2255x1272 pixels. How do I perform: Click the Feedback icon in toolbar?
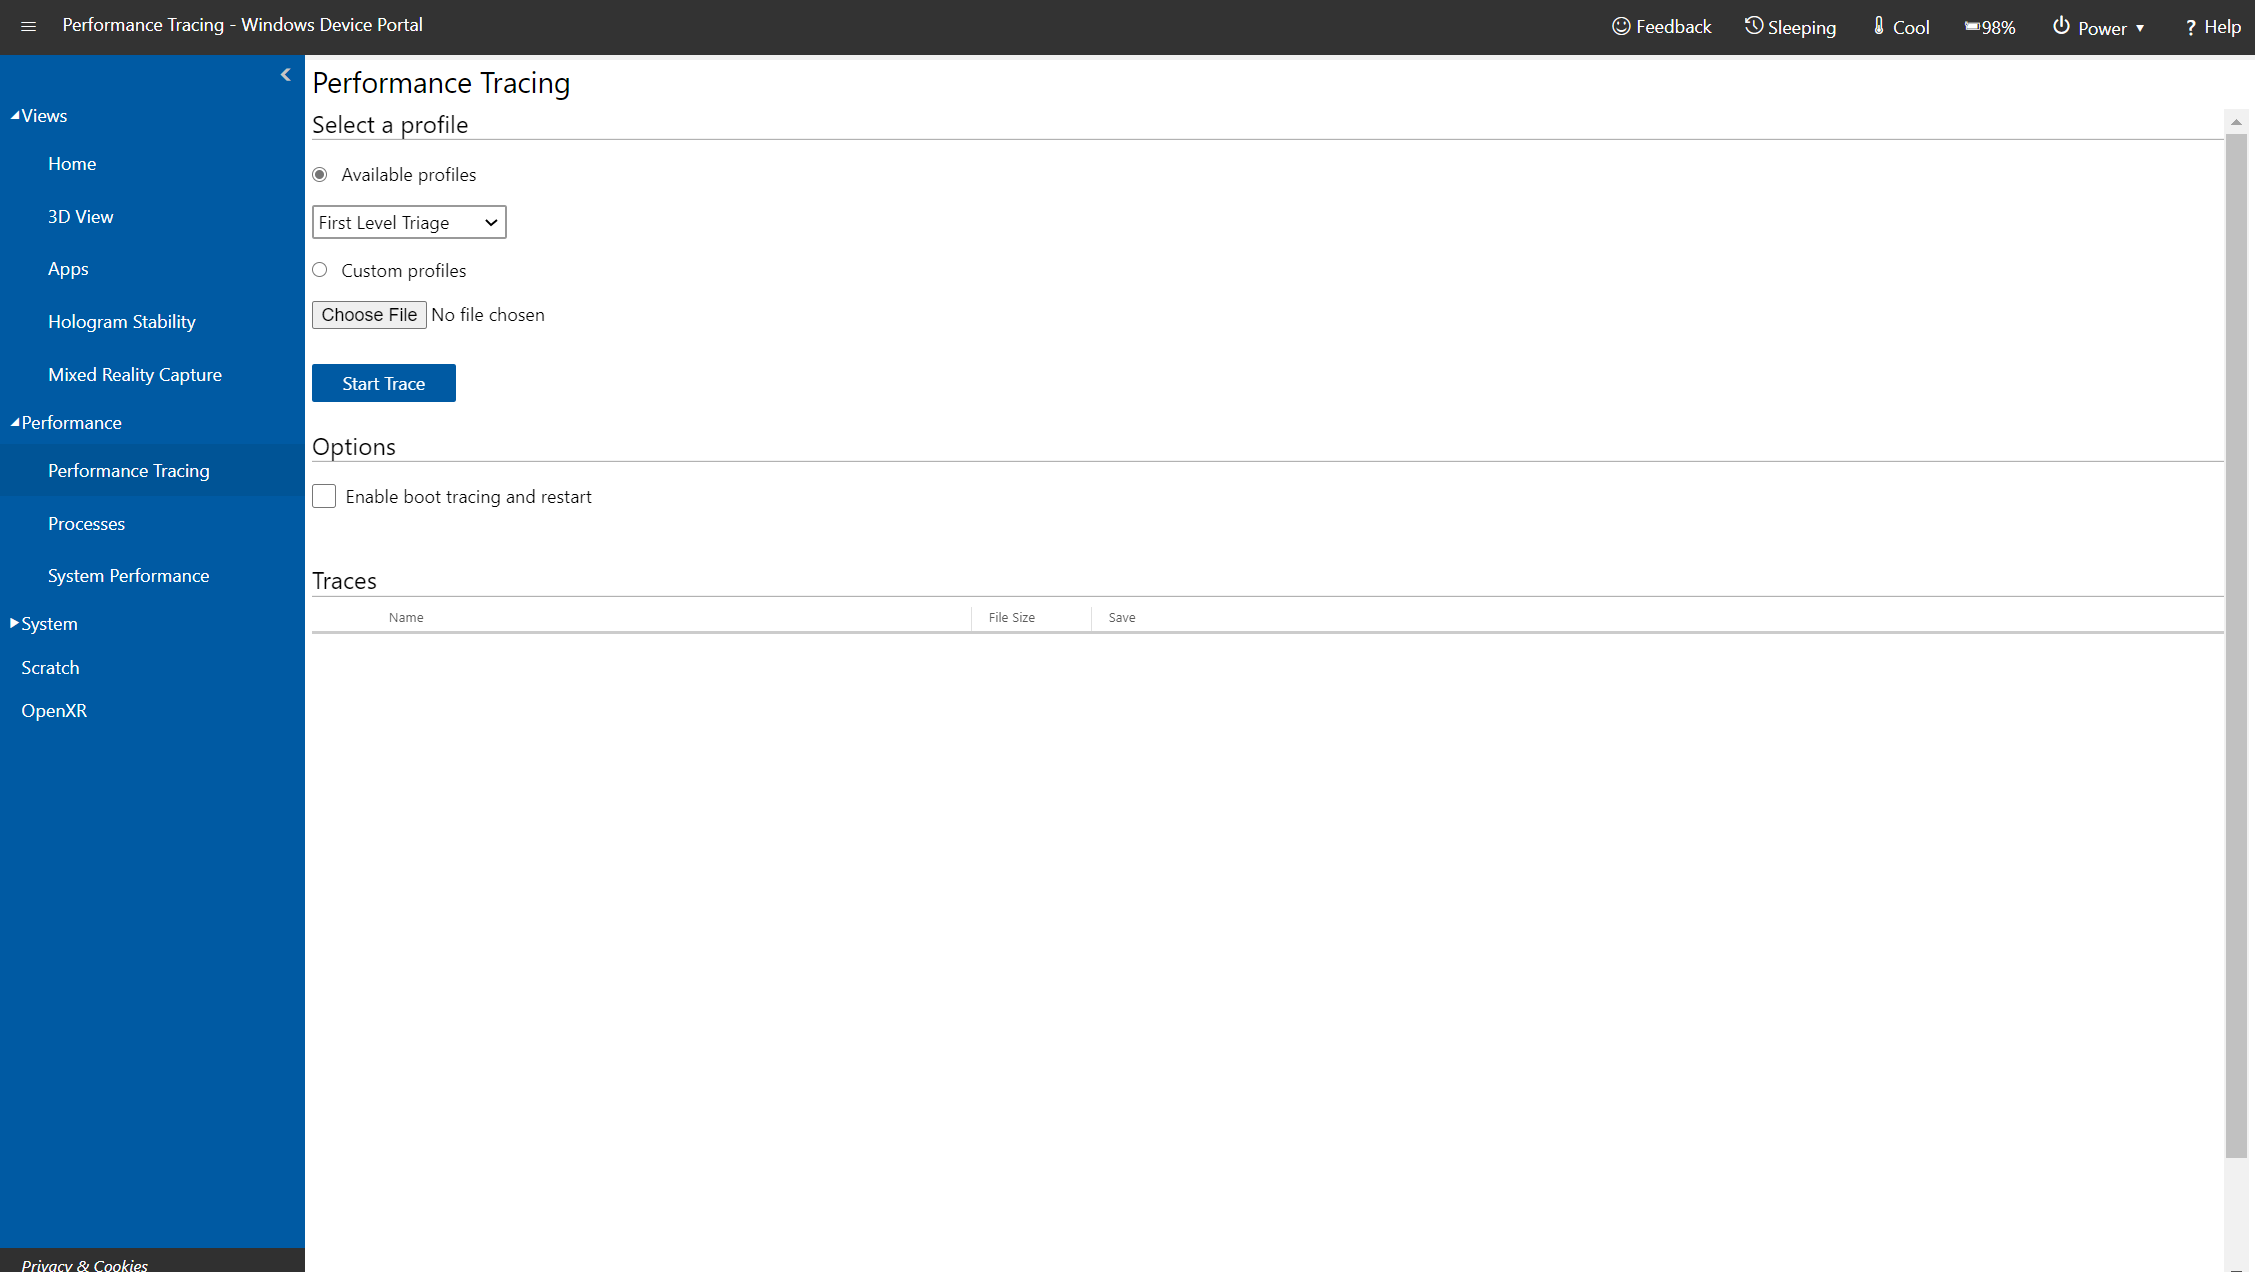(1622, 26)
